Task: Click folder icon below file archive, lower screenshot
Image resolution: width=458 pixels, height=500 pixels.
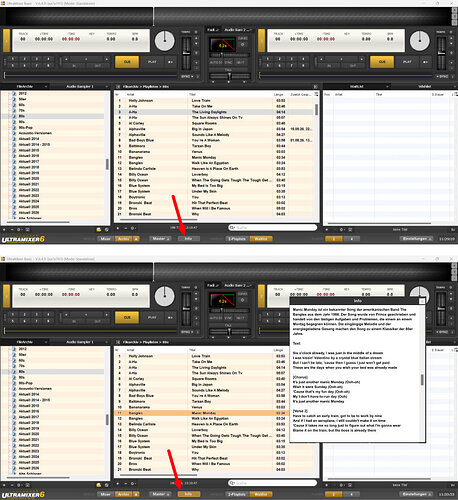Action: point(99,485)
